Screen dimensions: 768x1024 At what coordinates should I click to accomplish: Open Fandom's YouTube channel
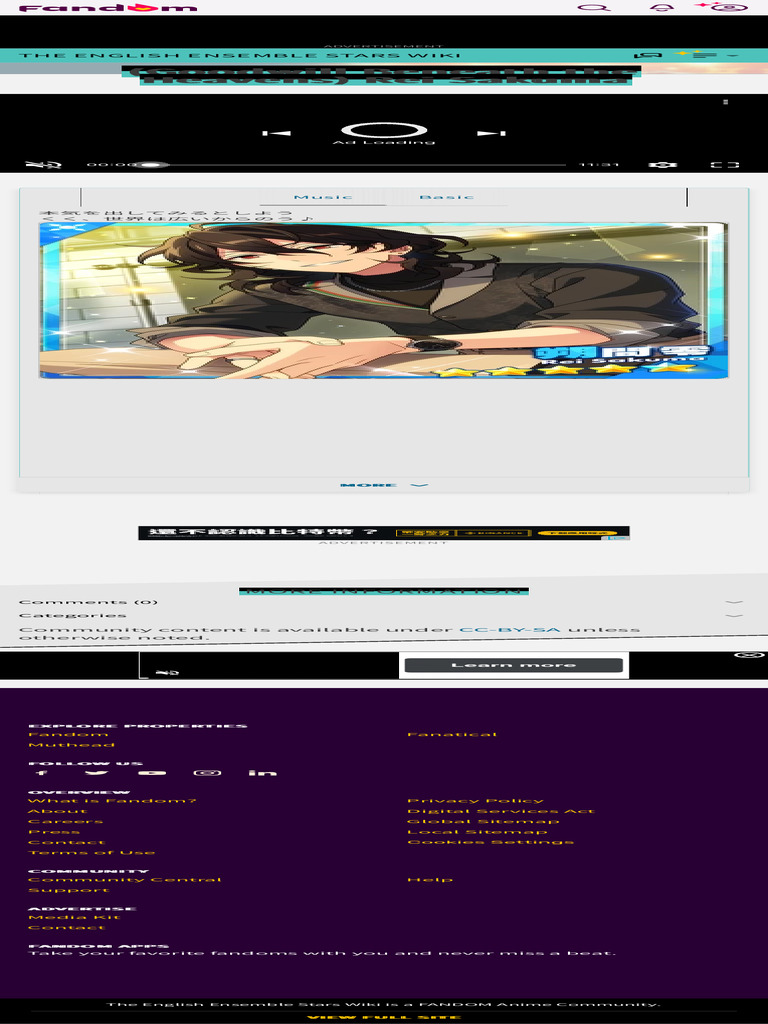[152, 773]
